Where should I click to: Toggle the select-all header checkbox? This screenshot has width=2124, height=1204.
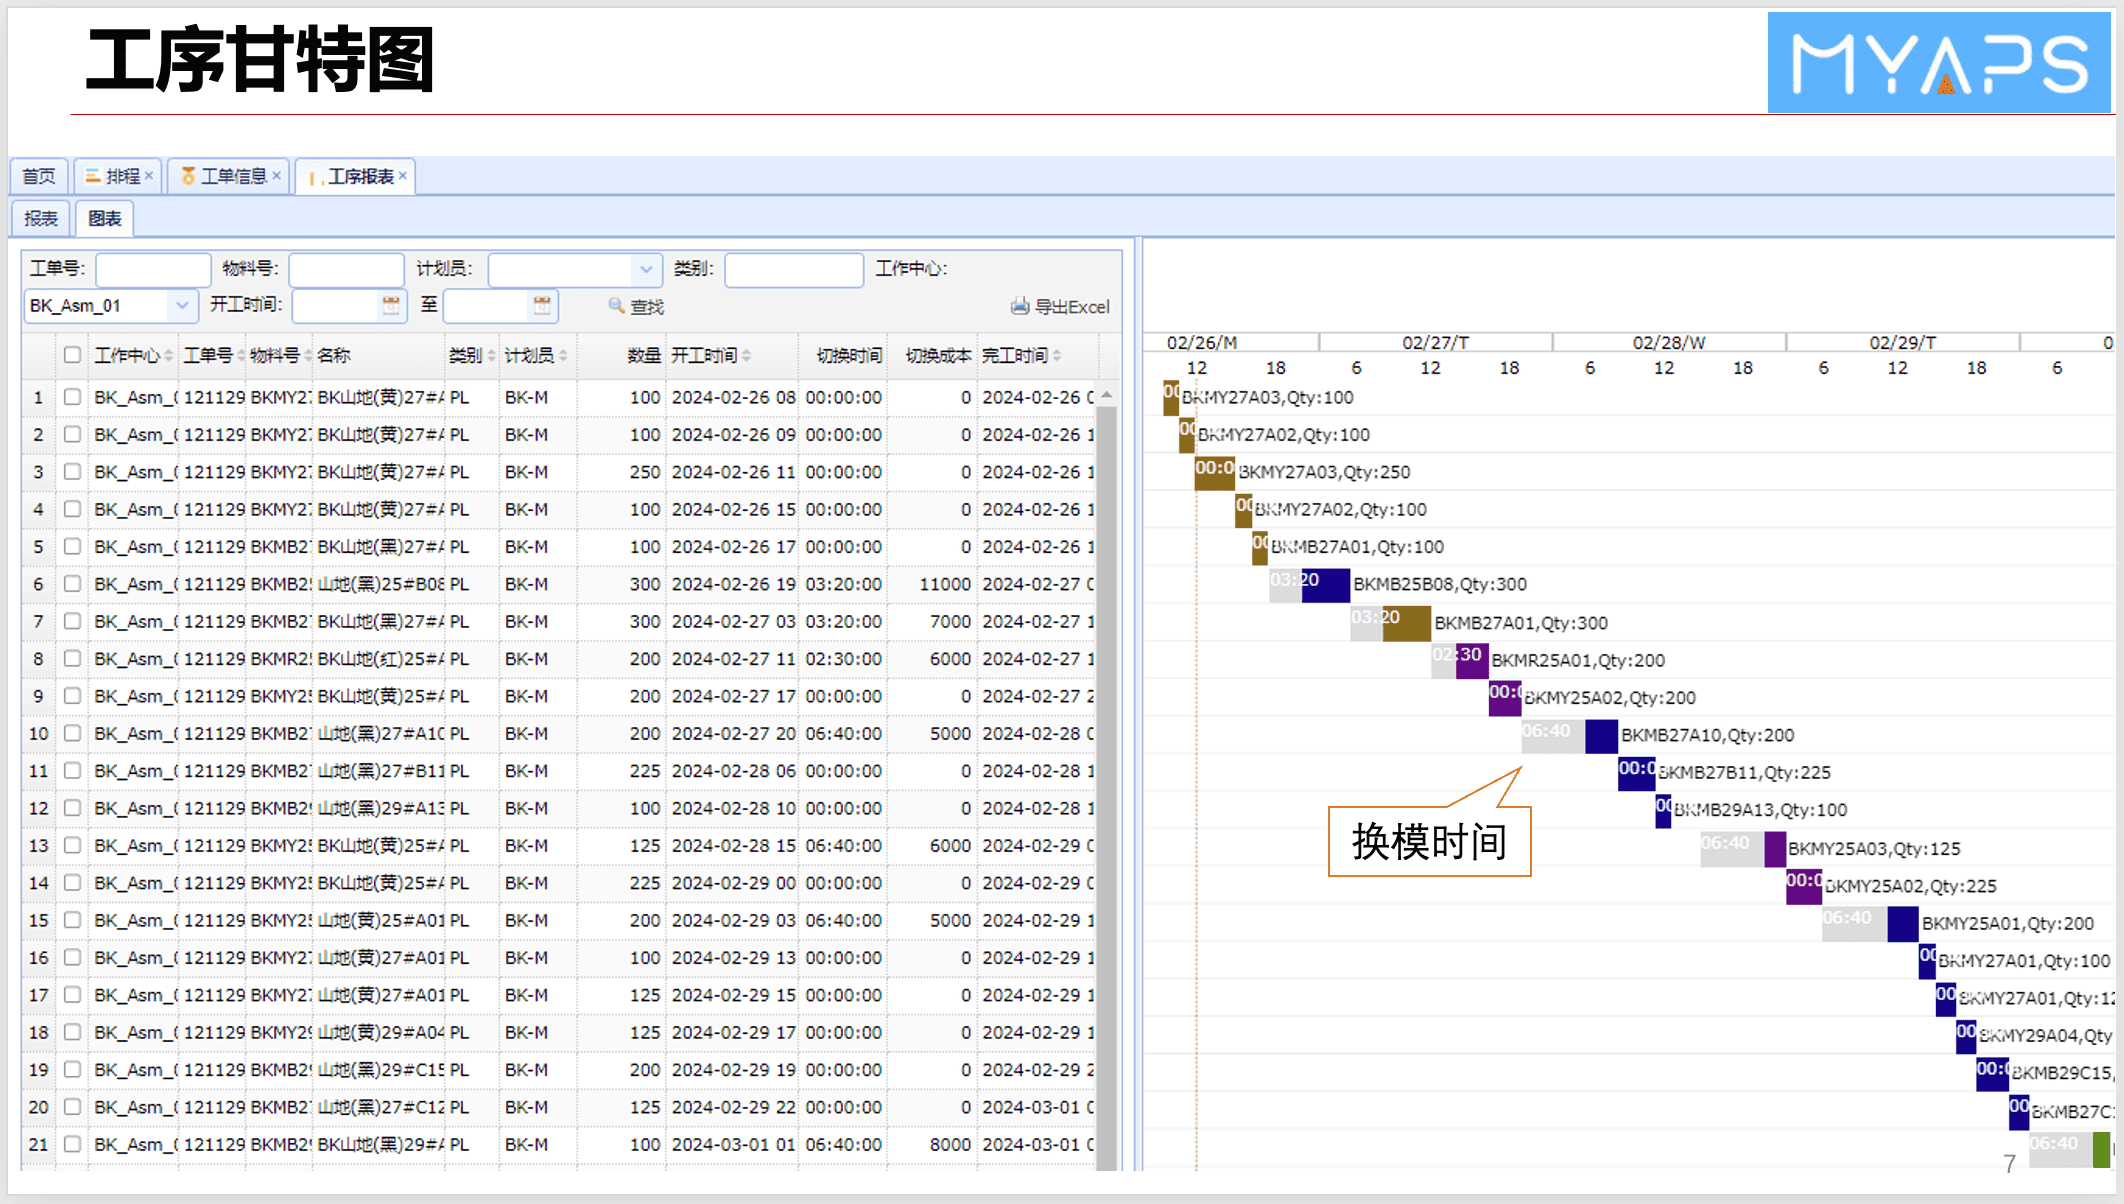pyautogui.click(x=72, y=355)
